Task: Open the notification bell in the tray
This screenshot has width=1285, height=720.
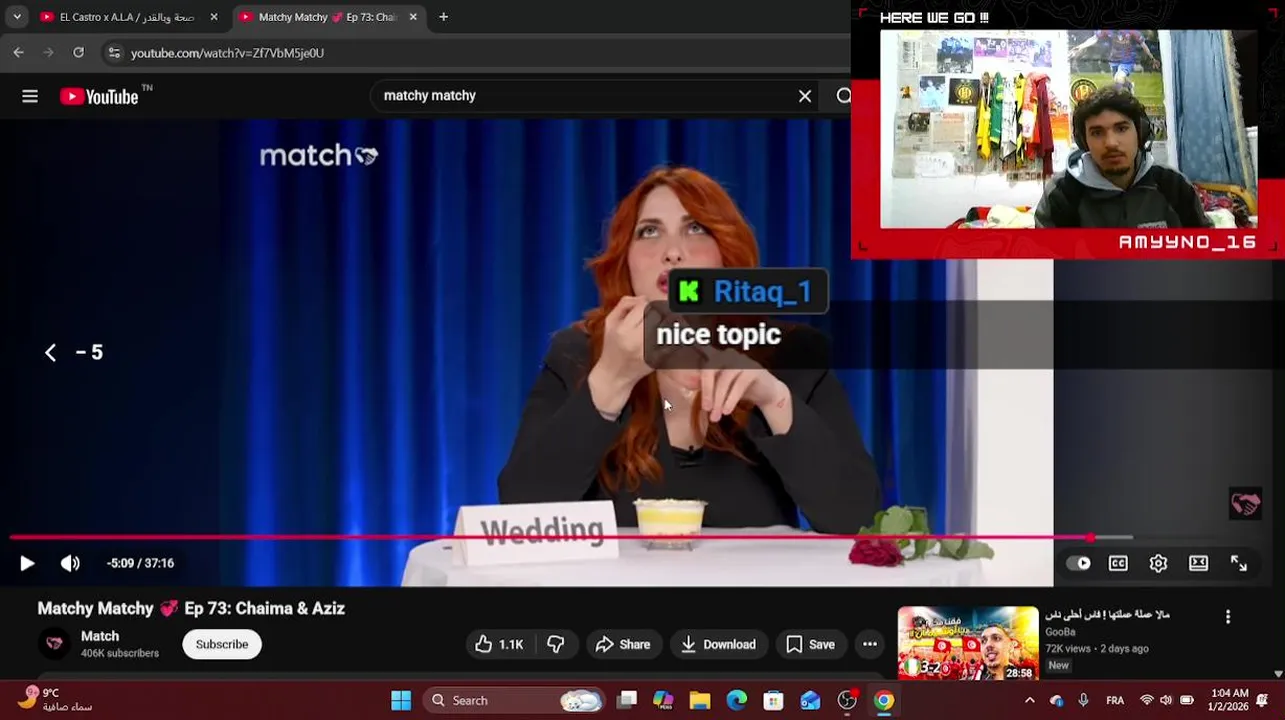Action: (x=1263, y=701)
